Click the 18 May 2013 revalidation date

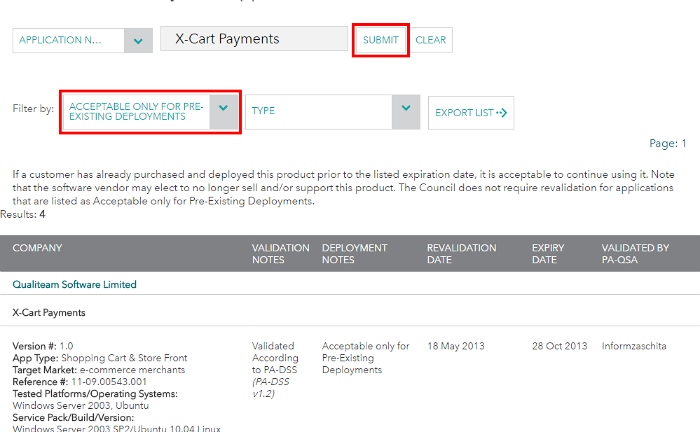point(455,346)
